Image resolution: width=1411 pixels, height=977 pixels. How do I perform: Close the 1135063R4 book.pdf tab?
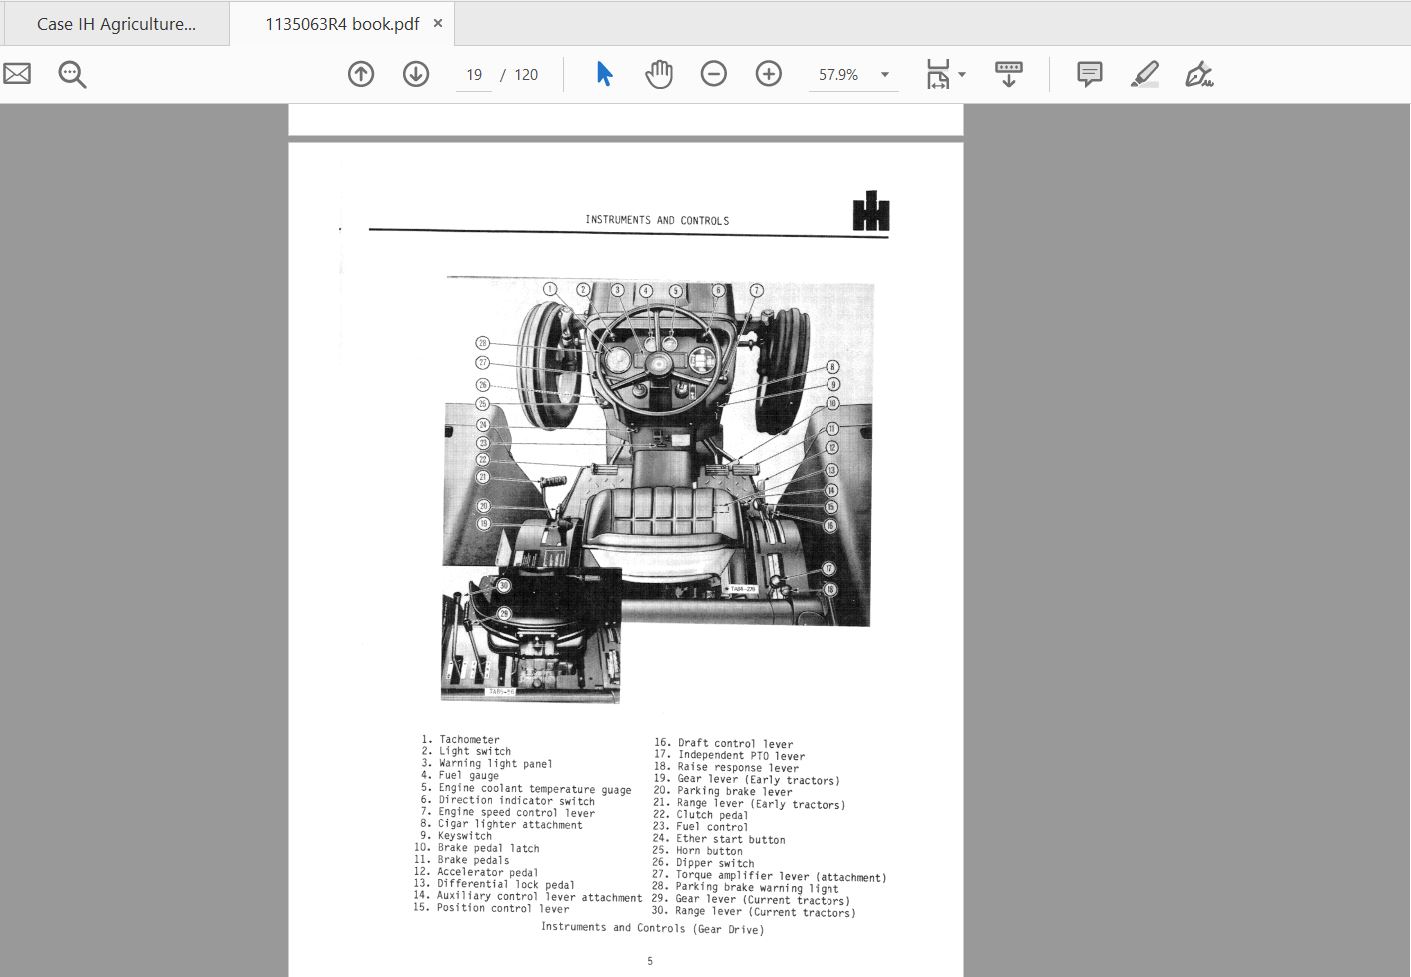pos(438,23)
